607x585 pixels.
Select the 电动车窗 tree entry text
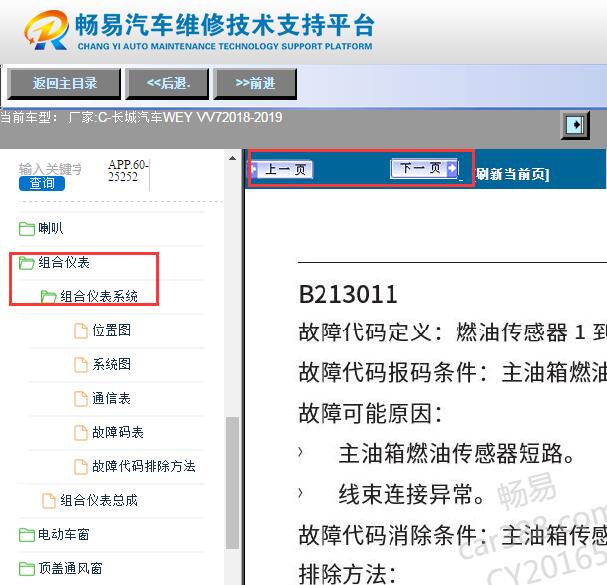(64, 535)
